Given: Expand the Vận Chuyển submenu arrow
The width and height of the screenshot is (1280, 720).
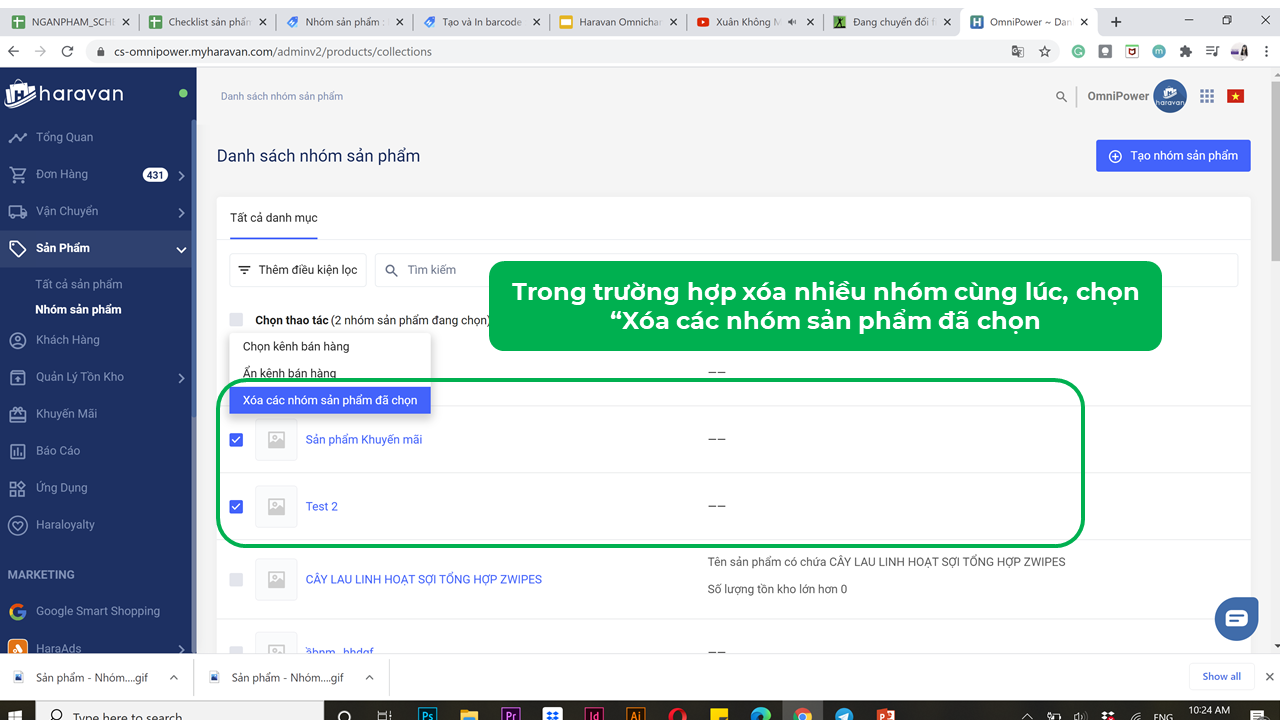Looking at the screenshot, I should 181,212.
